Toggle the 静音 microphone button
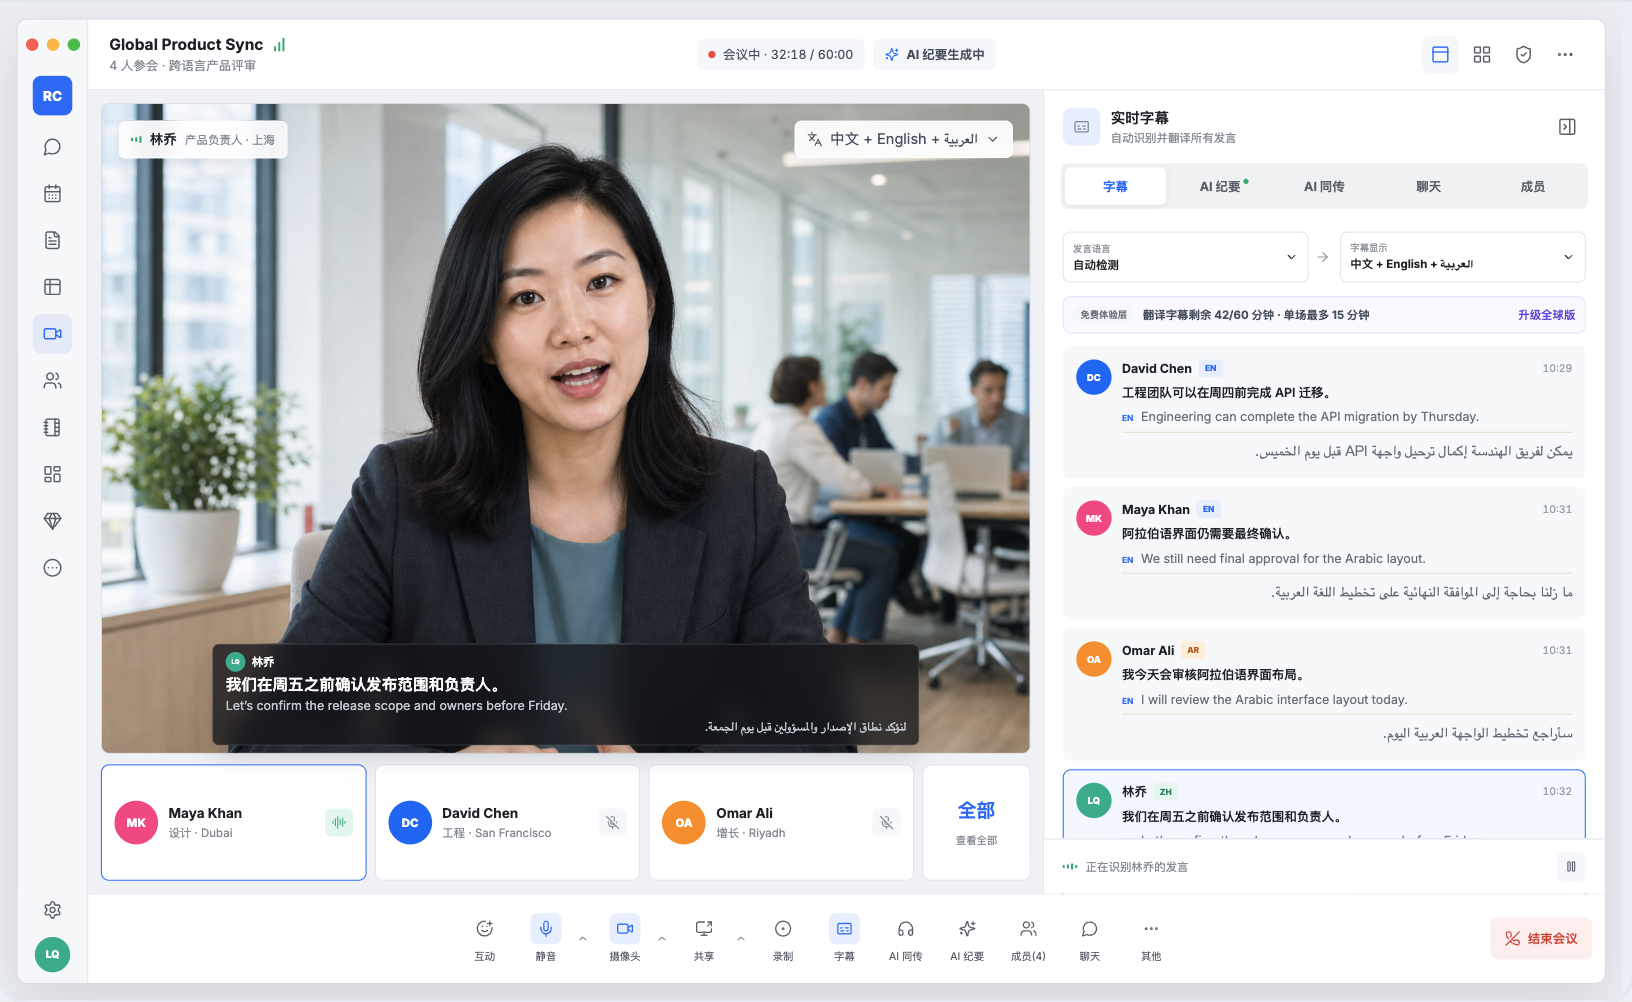This screenshot has height=1002, width=1632. coord(546,940)
